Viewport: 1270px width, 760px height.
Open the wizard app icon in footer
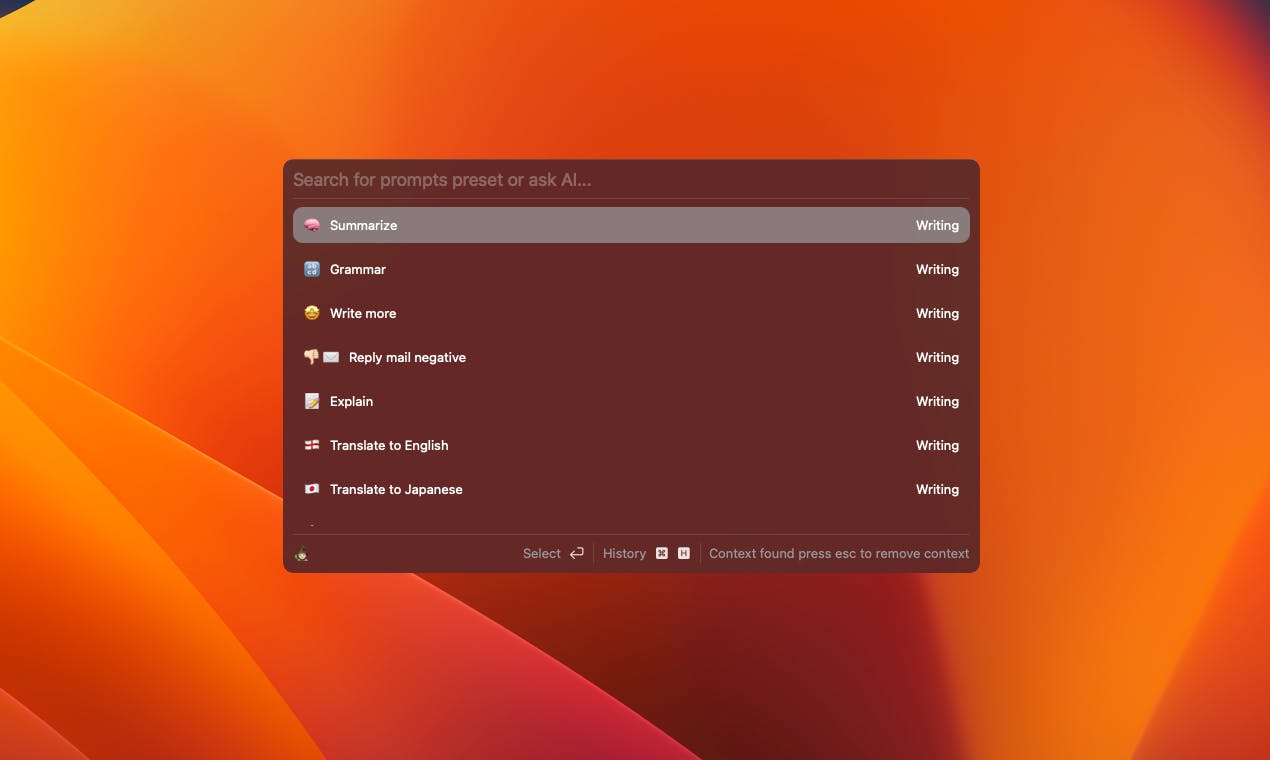(x=302, y=553)
